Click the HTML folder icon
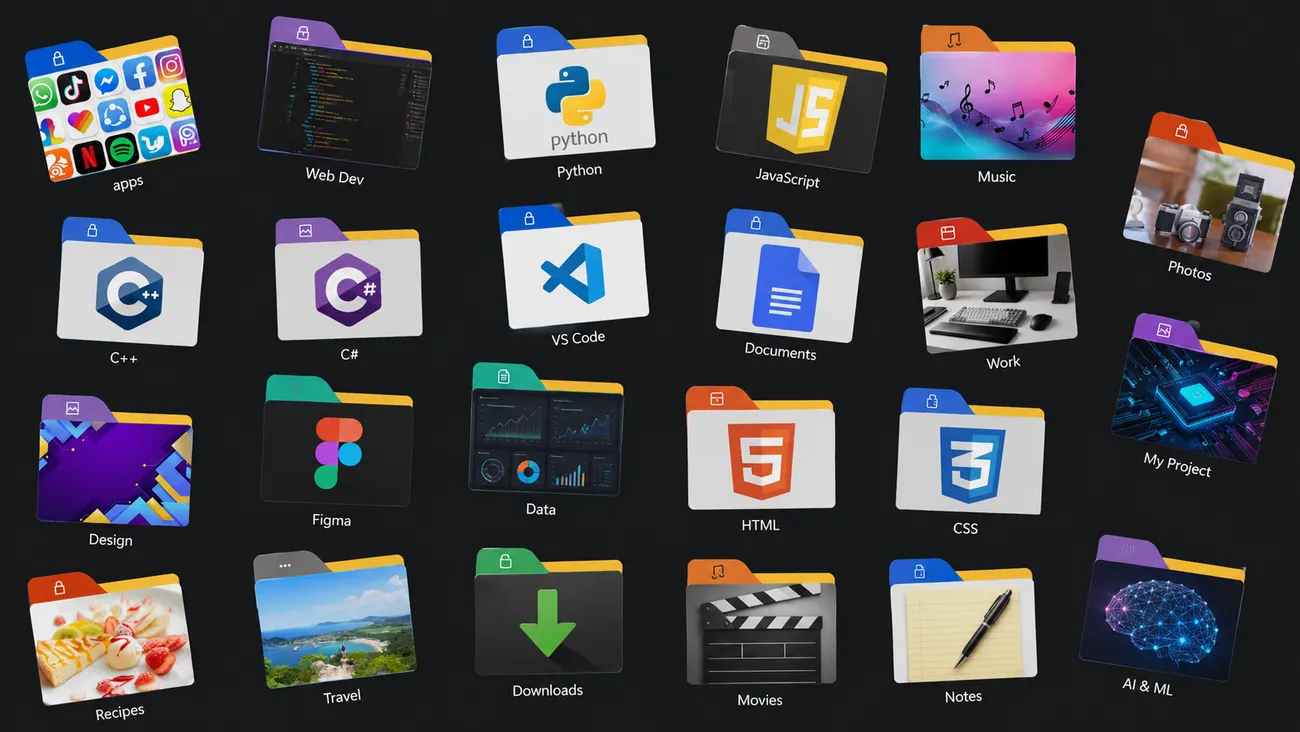The height and width of the screenshot is (732, 1300). 761,449
